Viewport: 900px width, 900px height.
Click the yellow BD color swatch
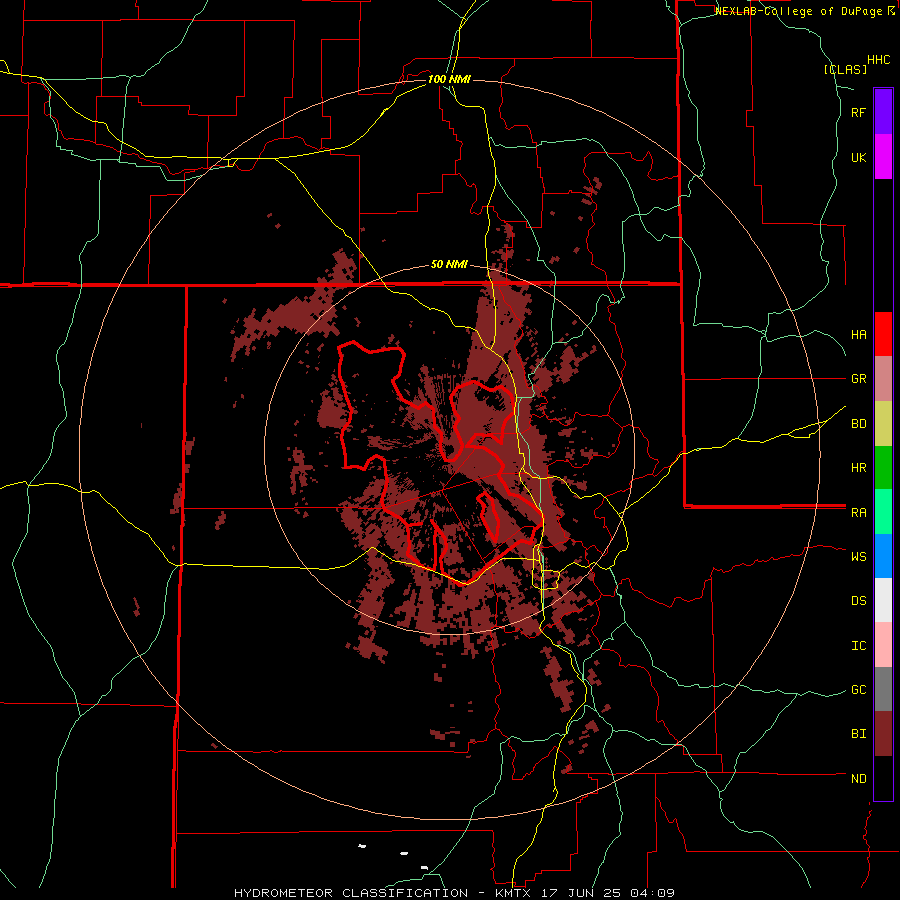tap(883, 424)
